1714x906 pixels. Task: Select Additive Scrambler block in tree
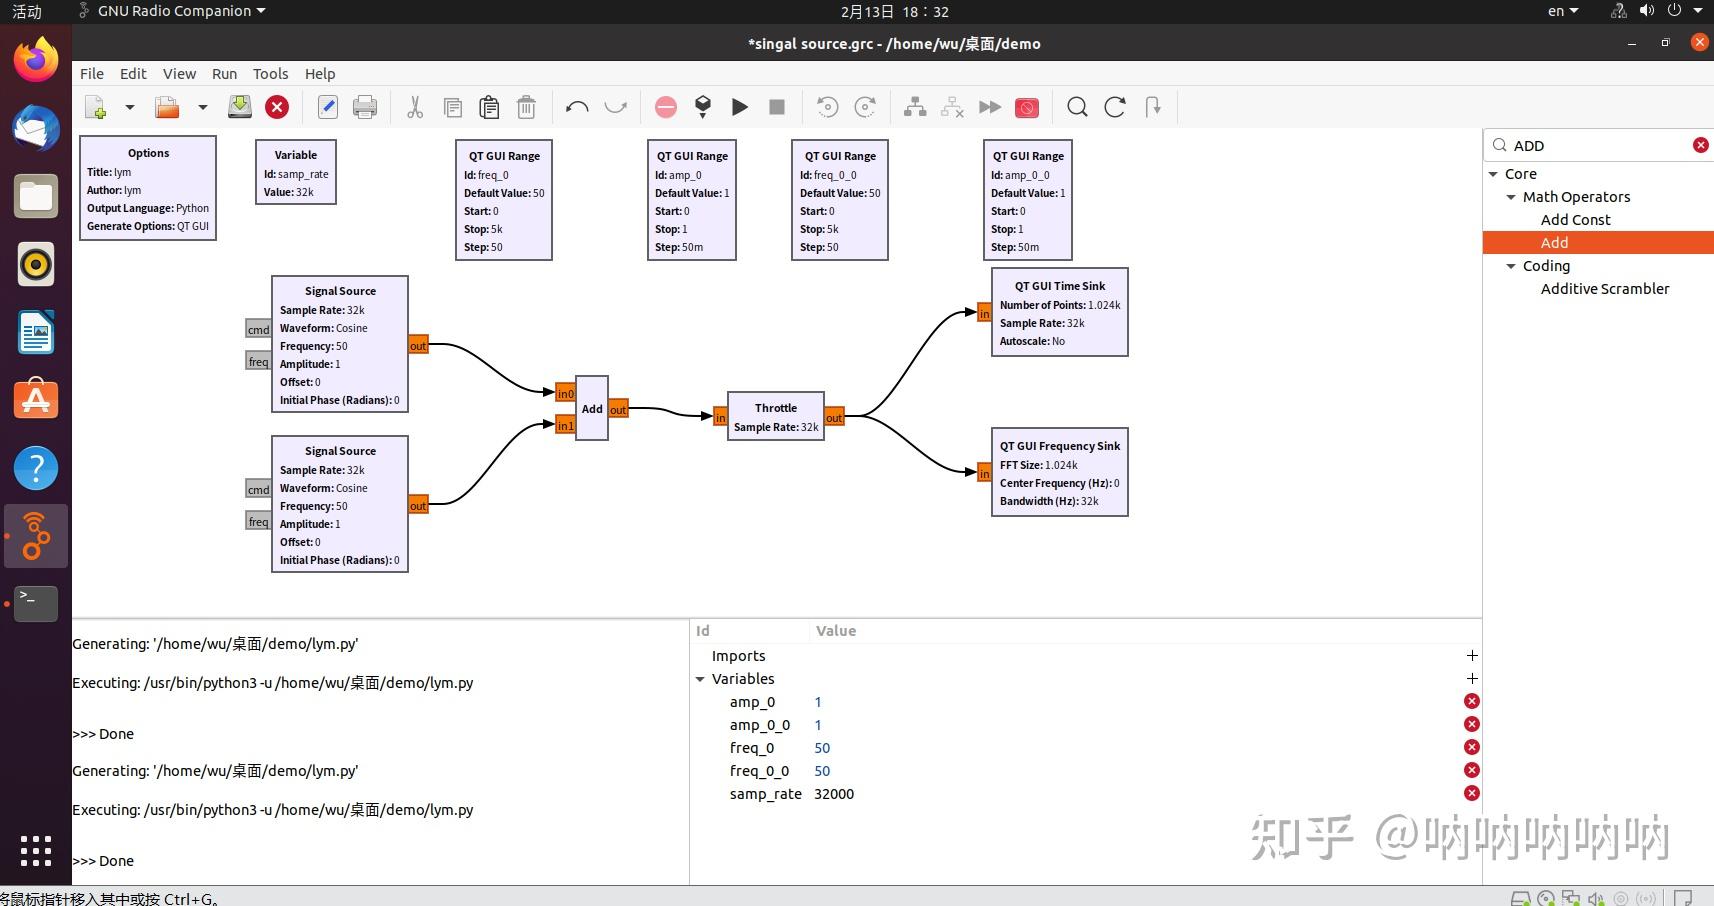pos(1604,289)
